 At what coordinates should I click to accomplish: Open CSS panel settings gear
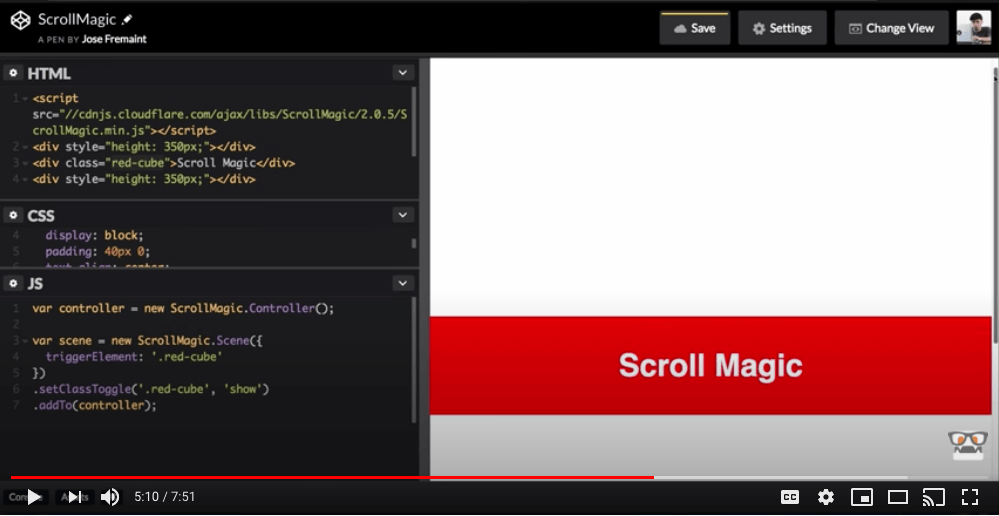[x=13, y=215]
